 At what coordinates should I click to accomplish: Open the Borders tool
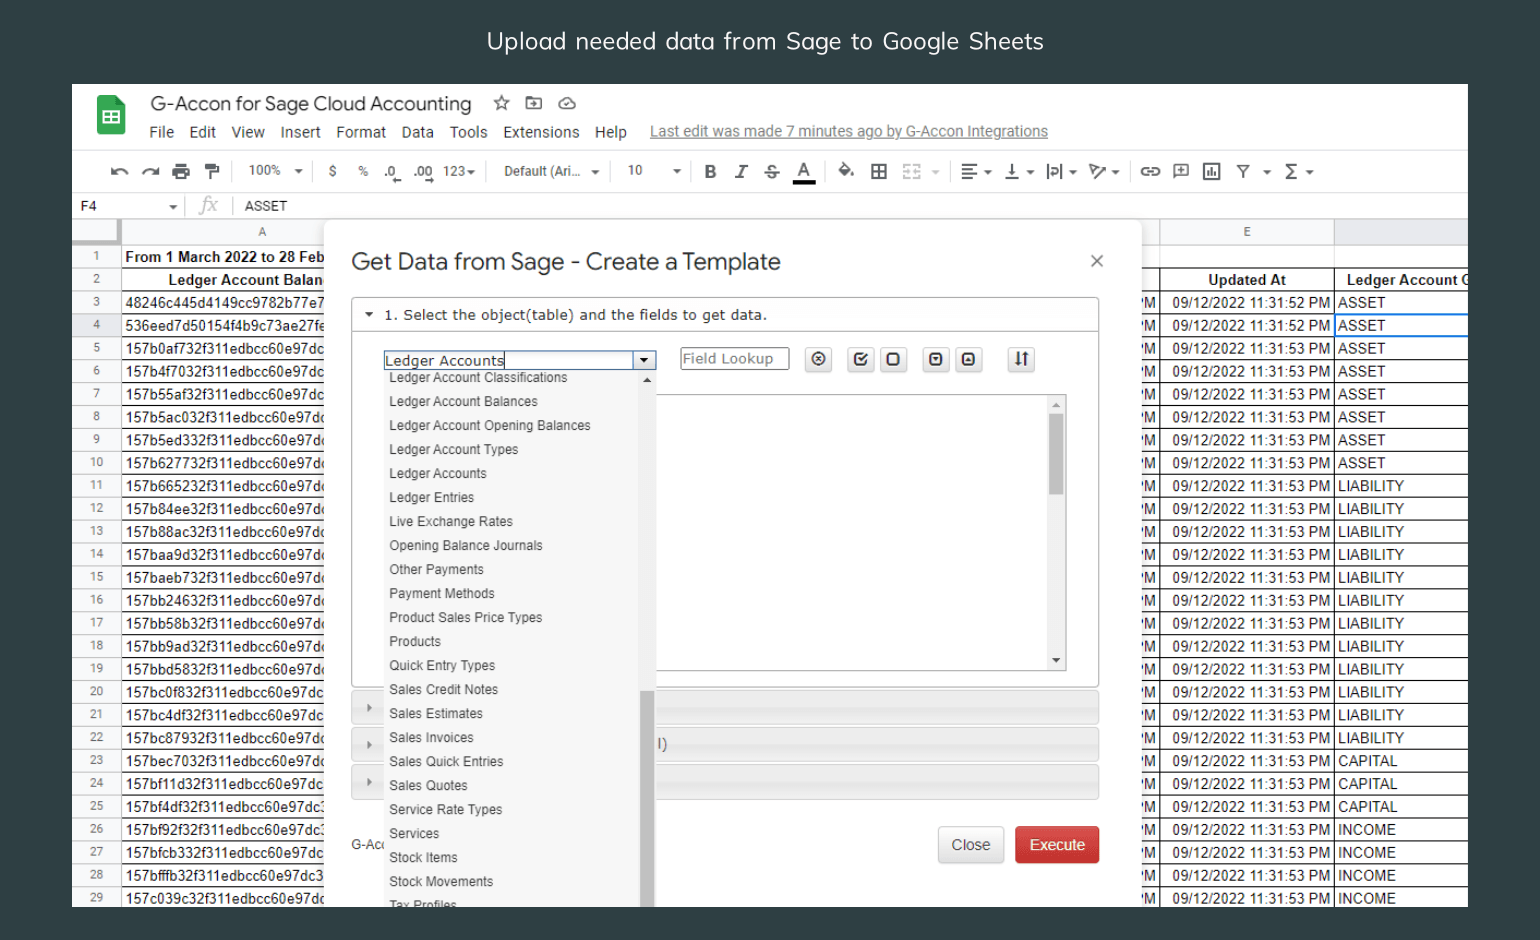point(879,172)
